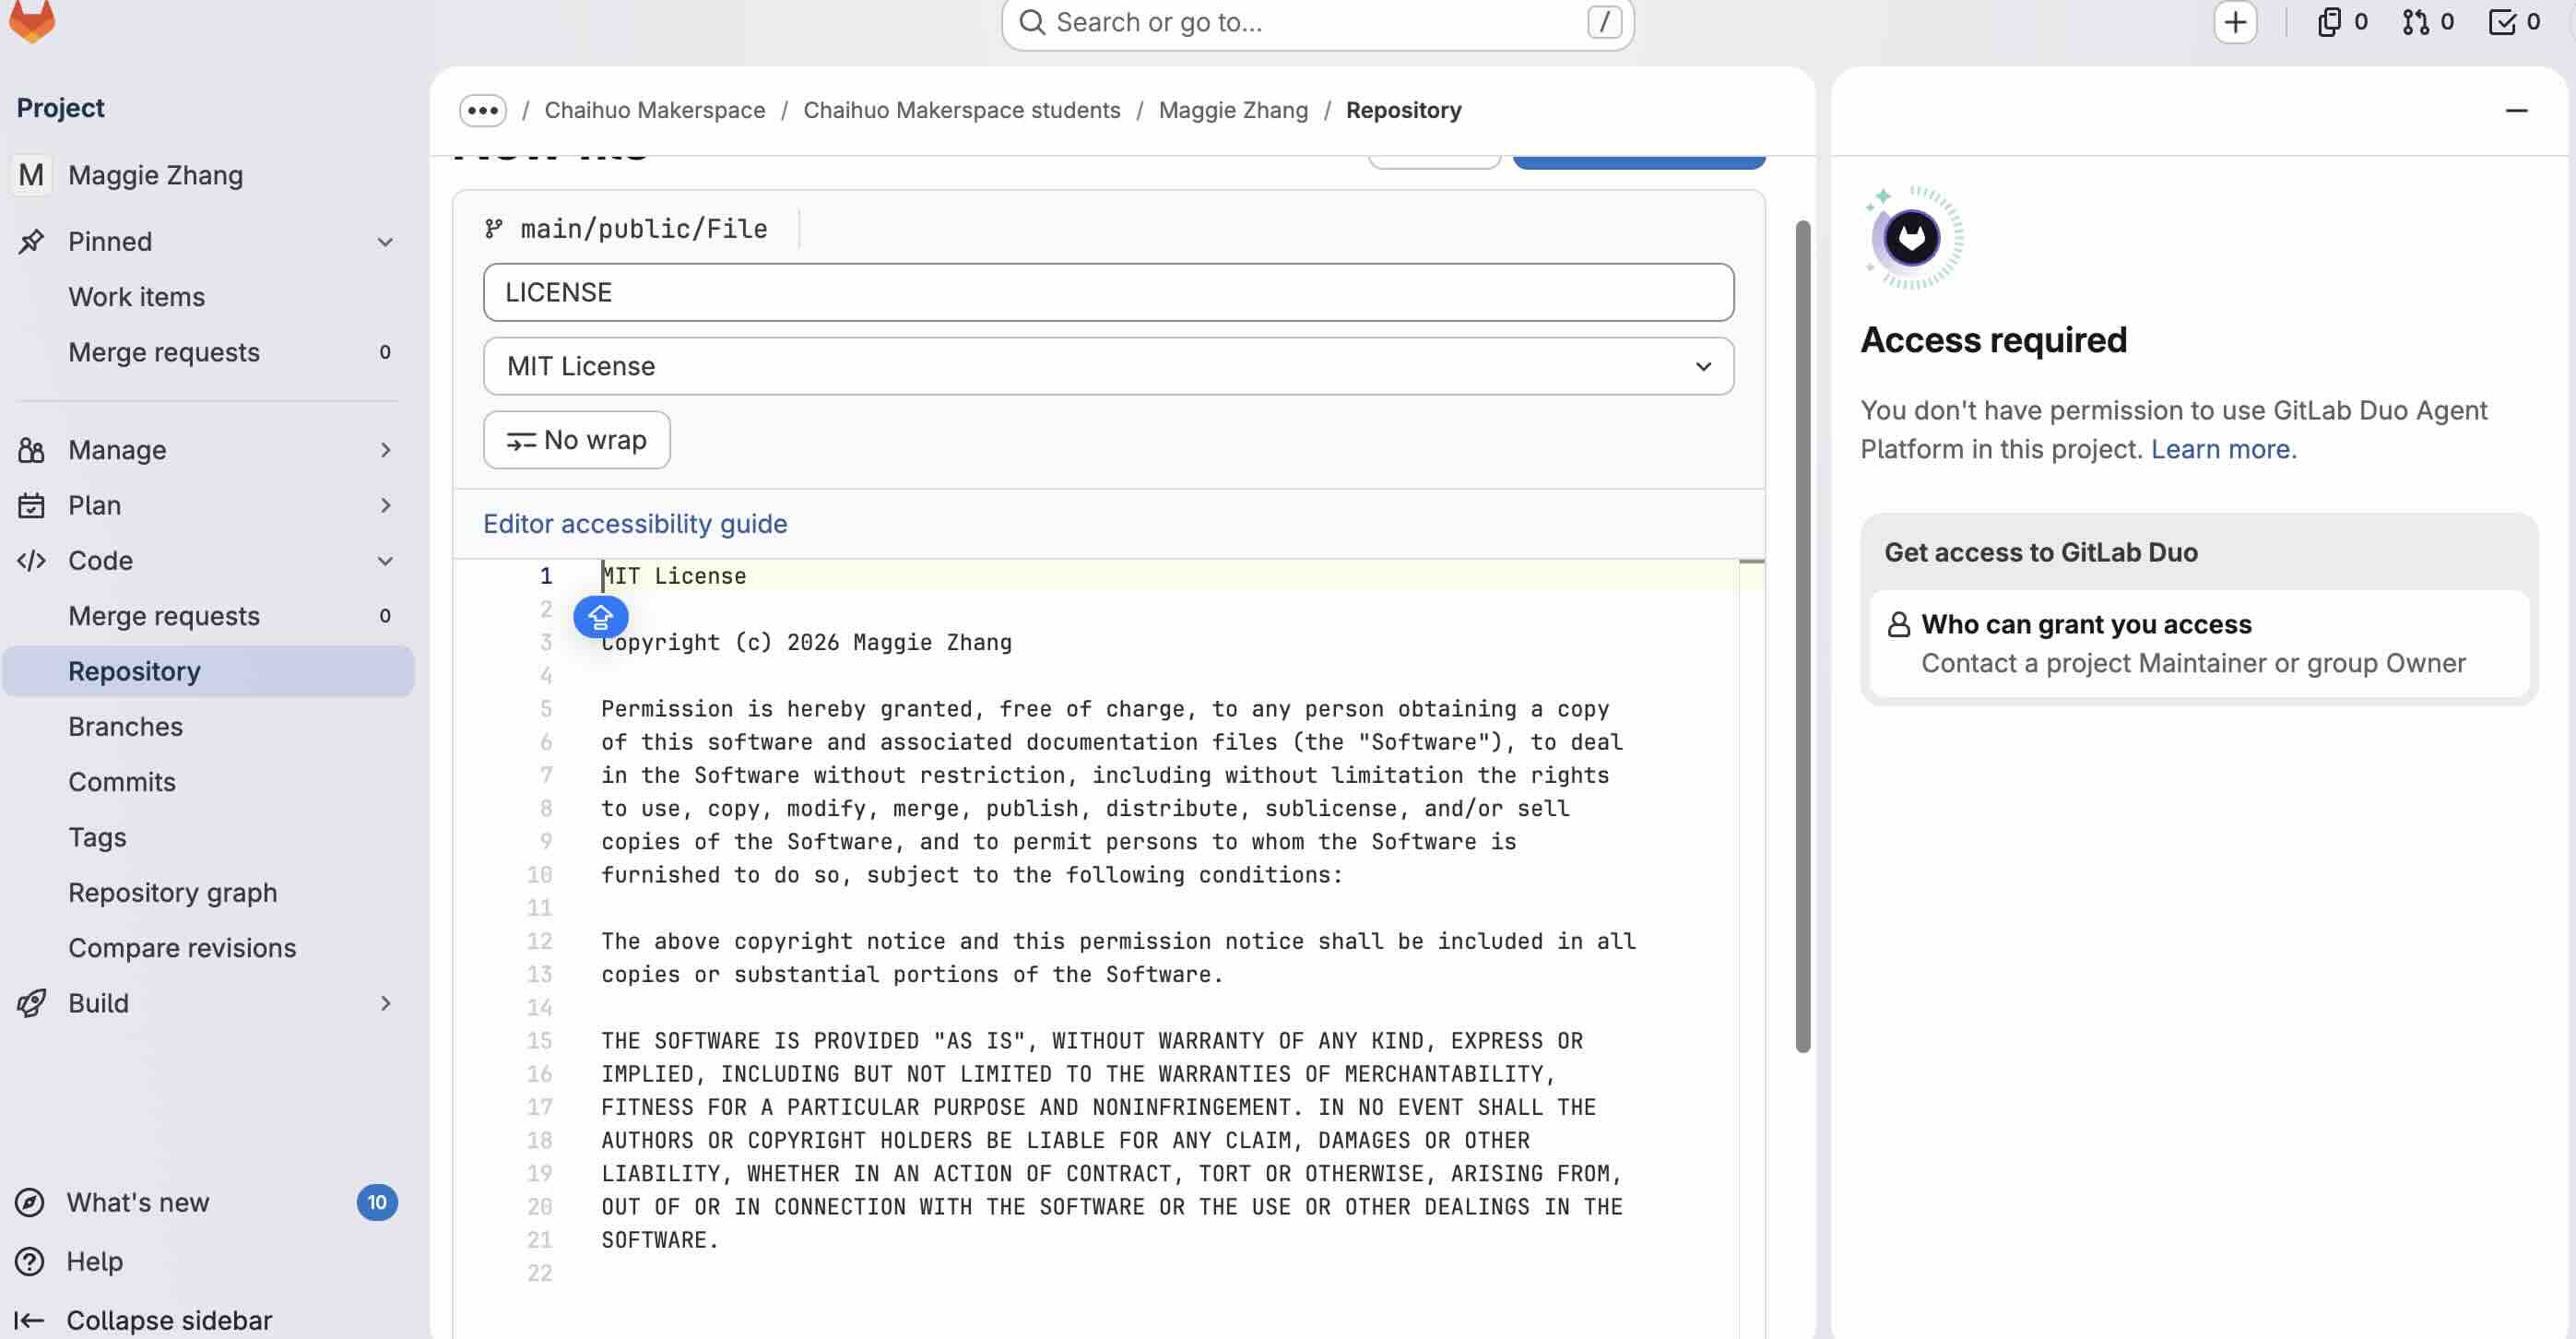Click the Manage users icon
This screenshot has height=1339, width=2576.
coord(31,450)
